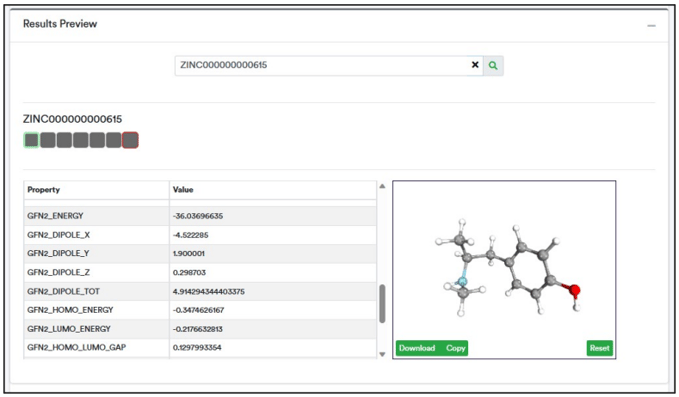Image resolution: width=679 pixels, height=397 pixels.
Task: Select the fourth gray conformer square
Action: [x=81, y=140]
